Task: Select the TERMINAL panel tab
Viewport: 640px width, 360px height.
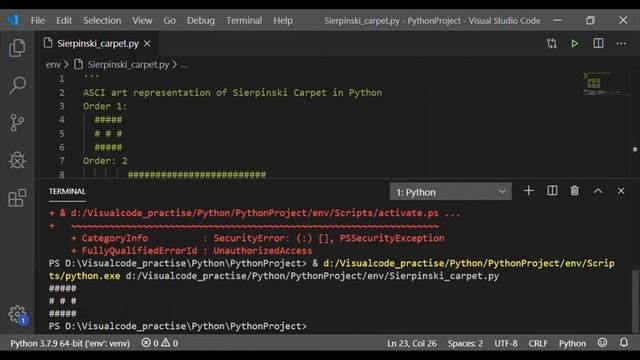Action: pyautogui.click(x=67, y=191)
